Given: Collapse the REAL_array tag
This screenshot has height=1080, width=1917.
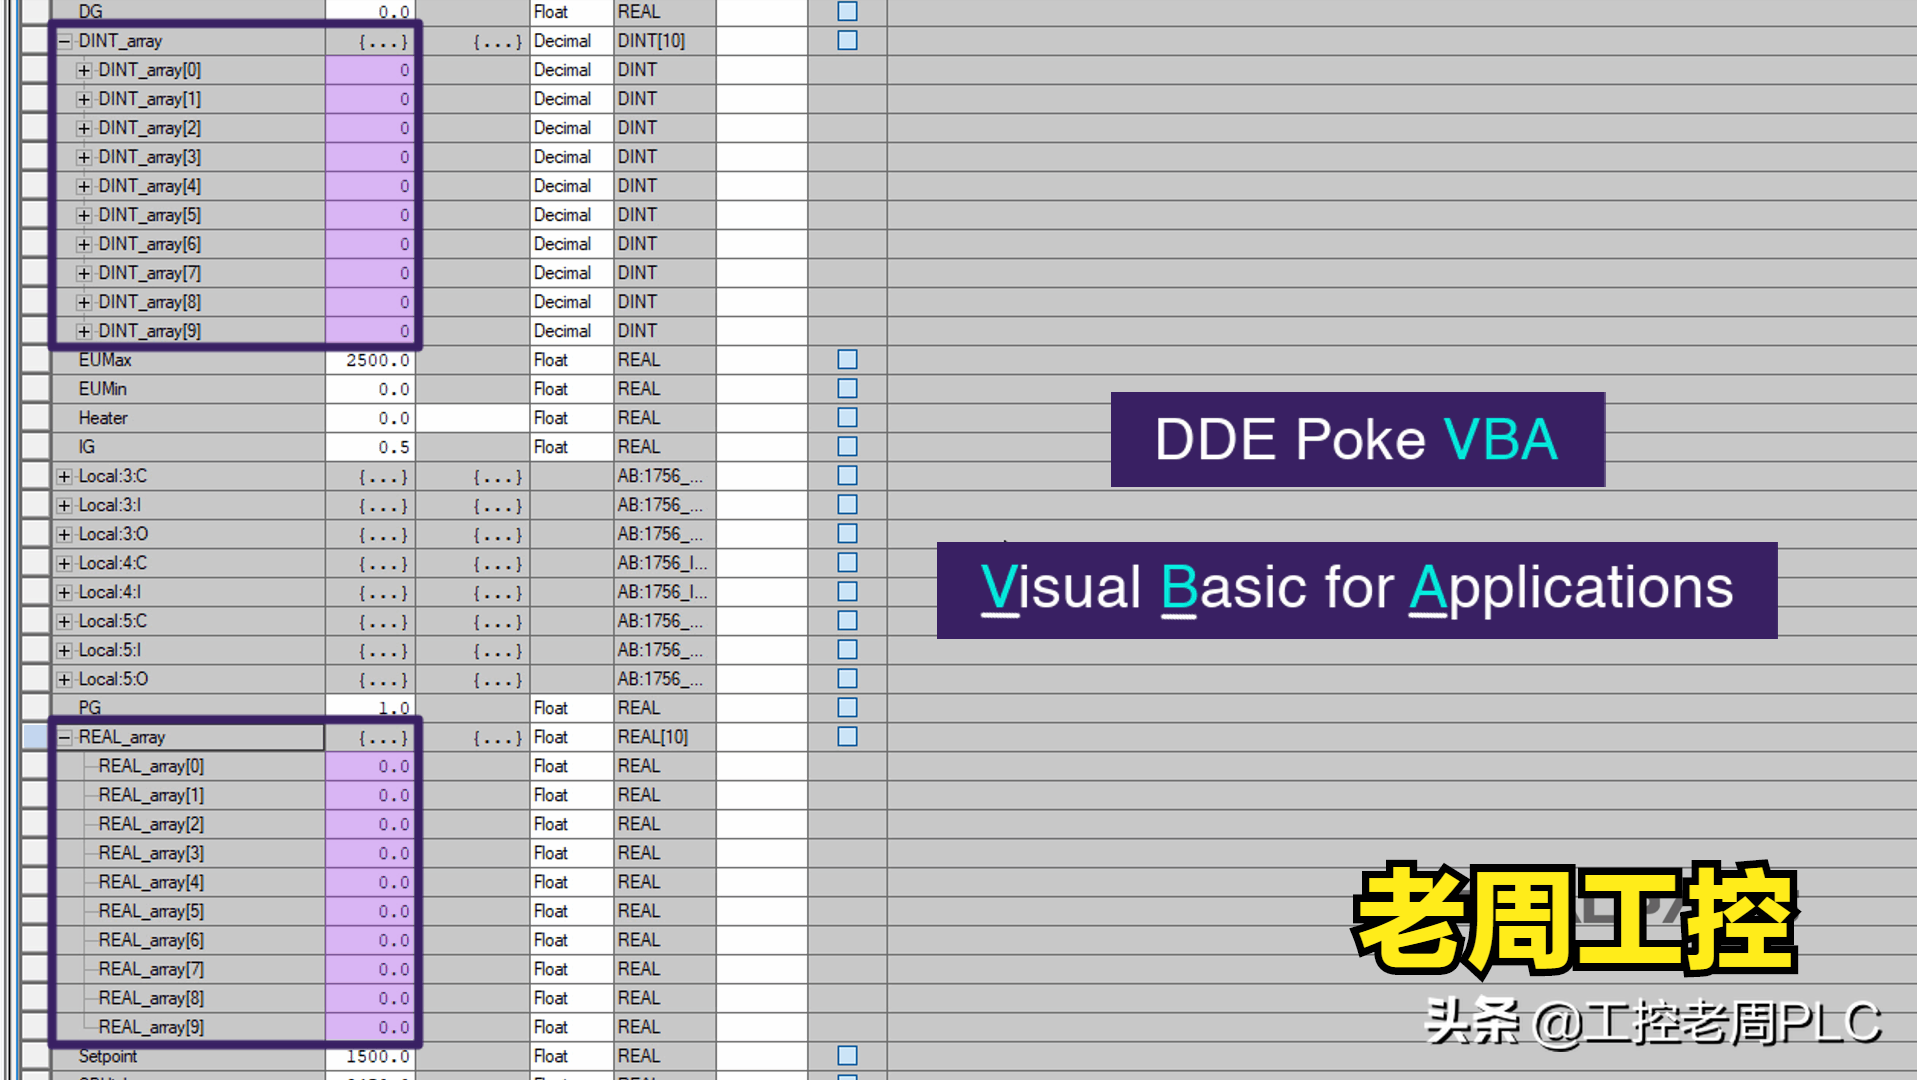Looking at the screenshot, I should (x=63, y=737).
